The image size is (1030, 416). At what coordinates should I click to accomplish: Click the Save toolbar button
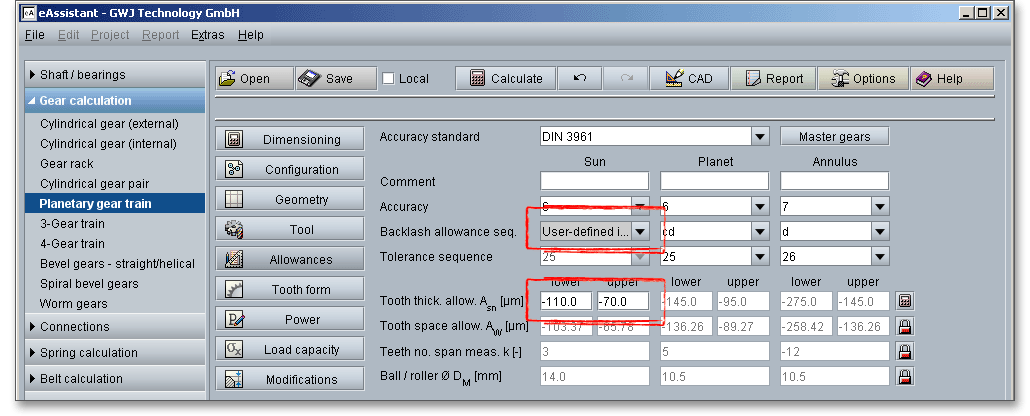point(326,79)
